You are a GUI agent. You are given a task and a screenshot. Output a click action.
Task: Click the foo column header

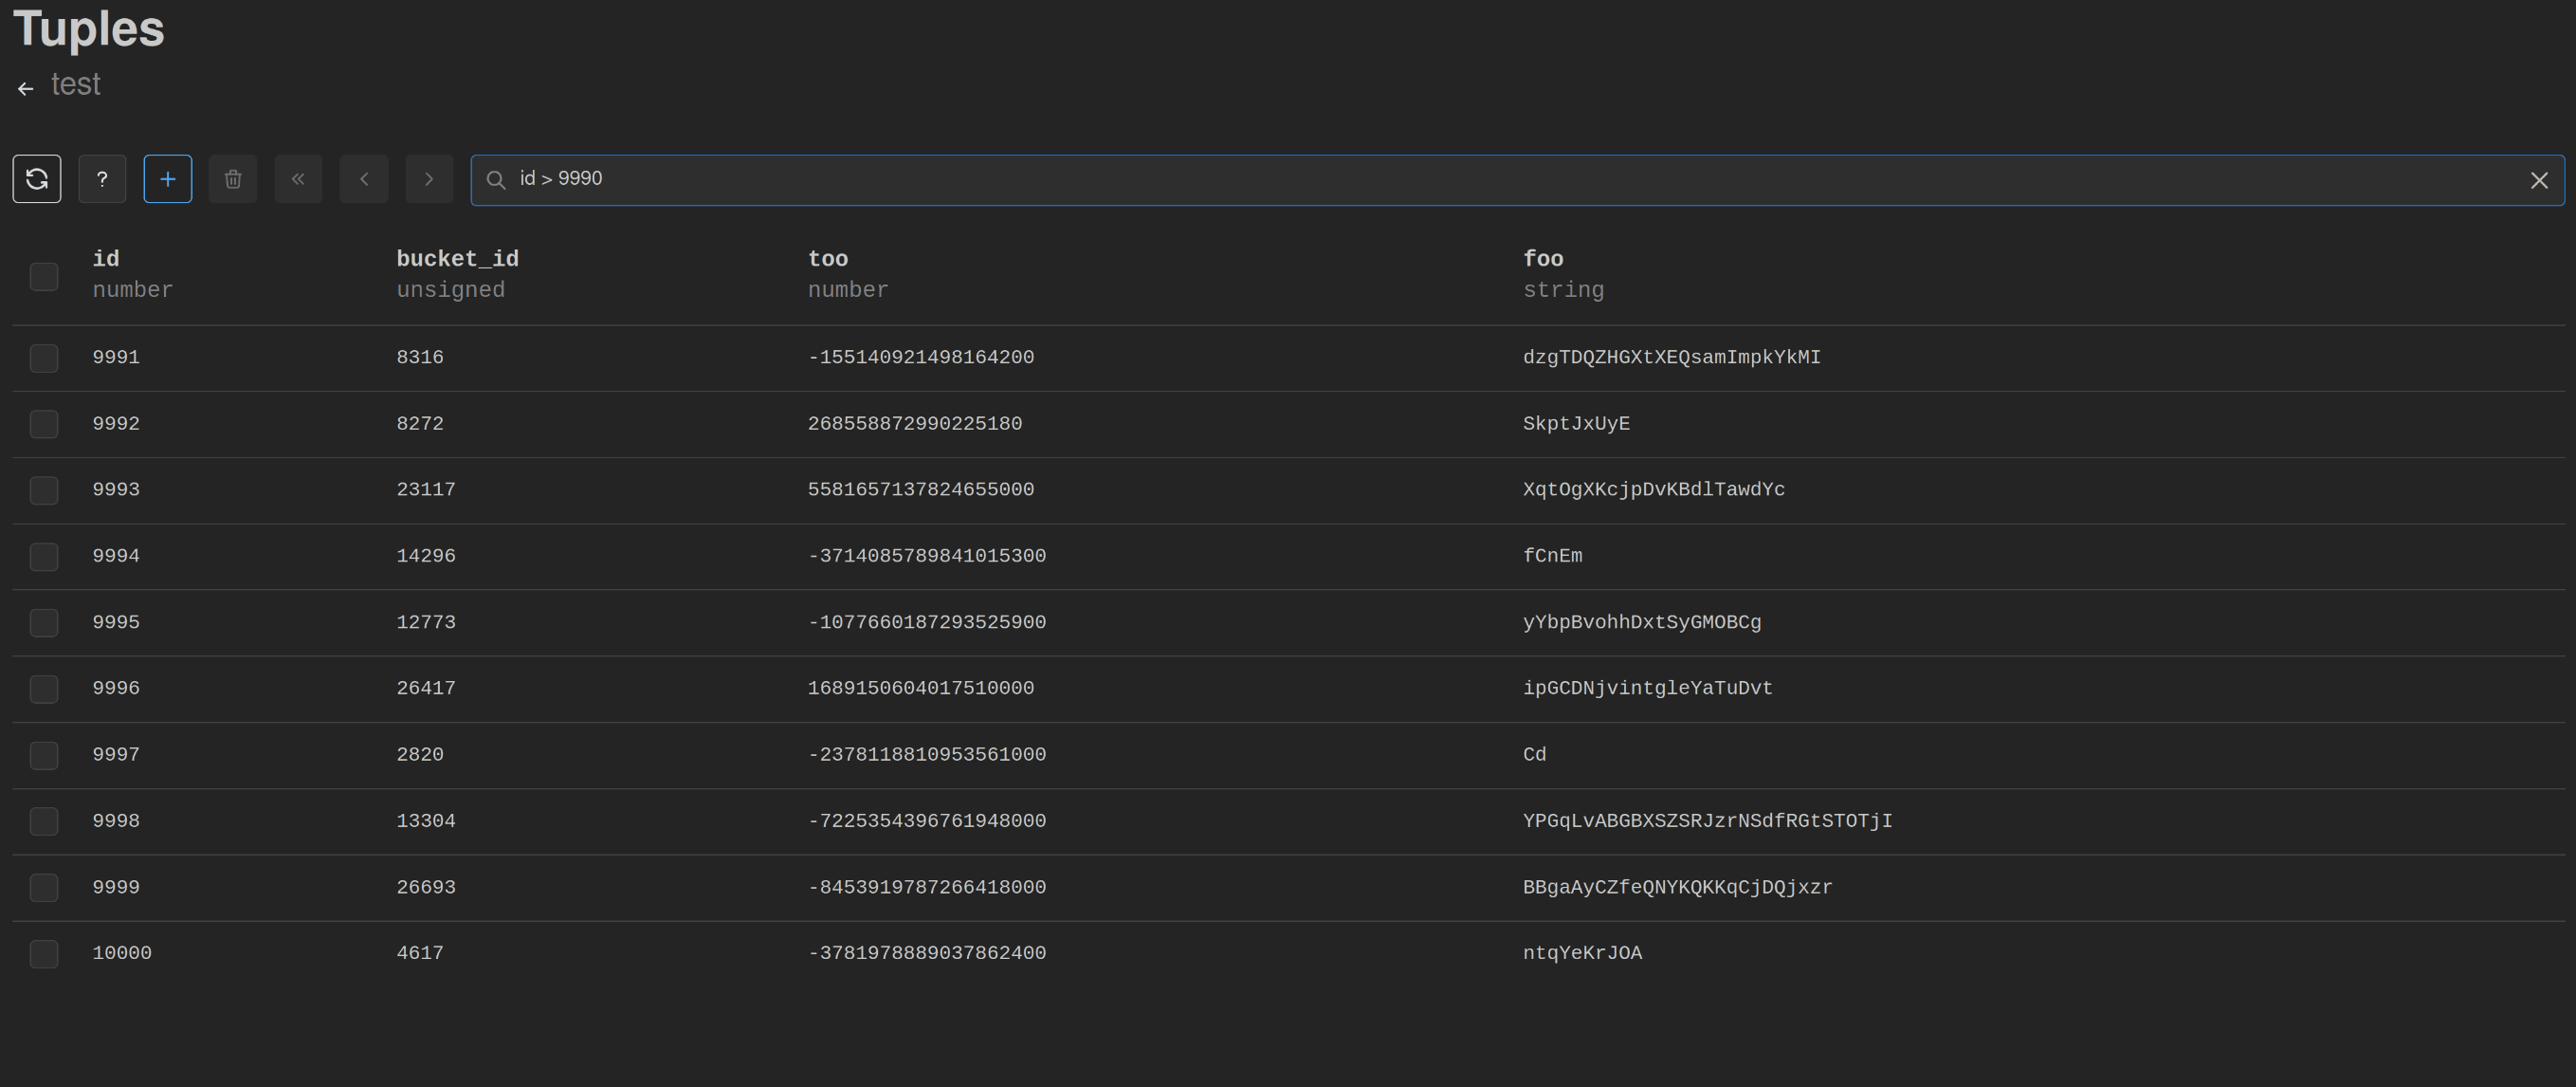(x=1543, y=259)
